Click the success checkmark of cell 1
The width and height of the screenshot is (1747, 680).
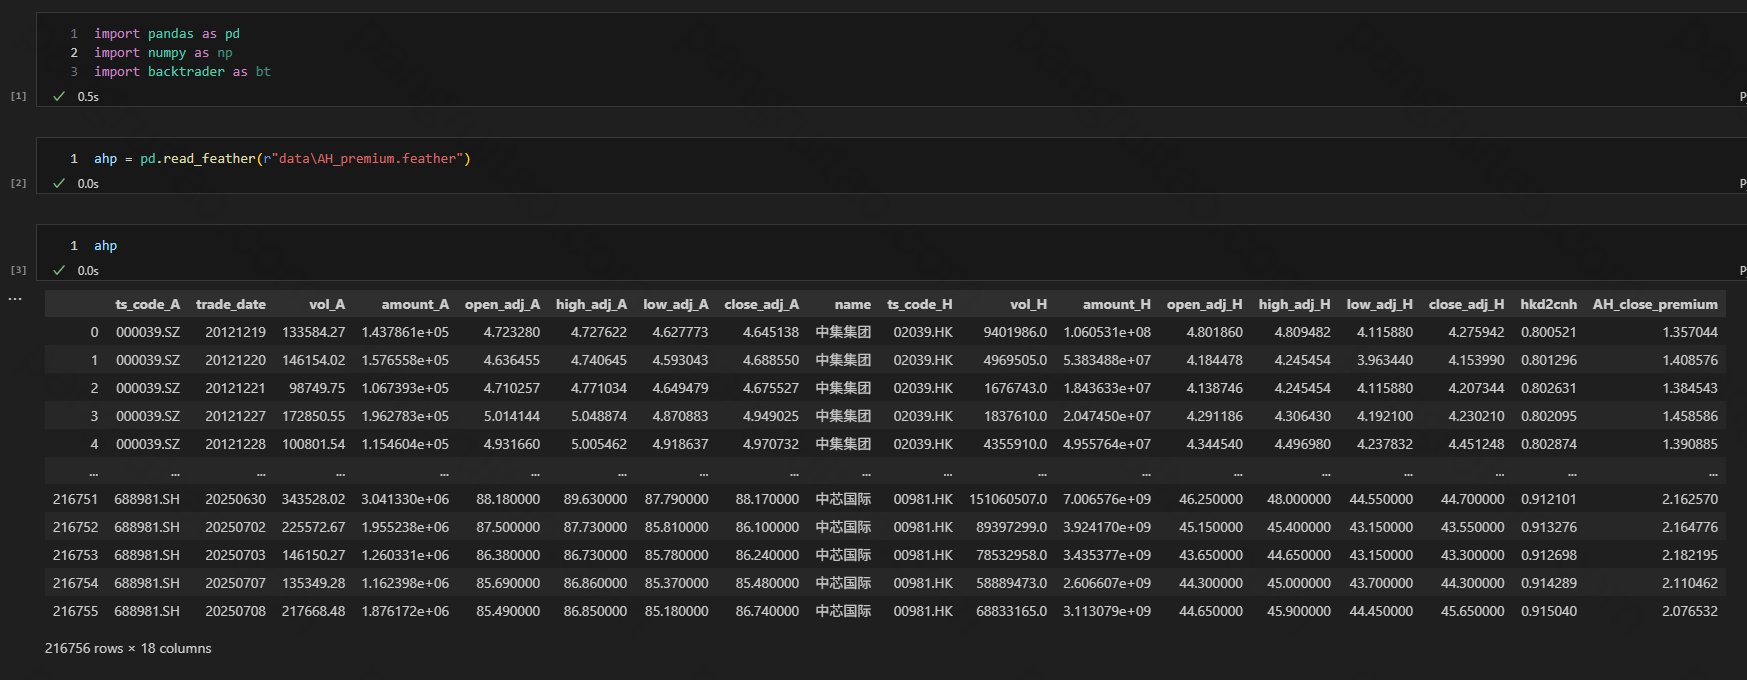59,97
